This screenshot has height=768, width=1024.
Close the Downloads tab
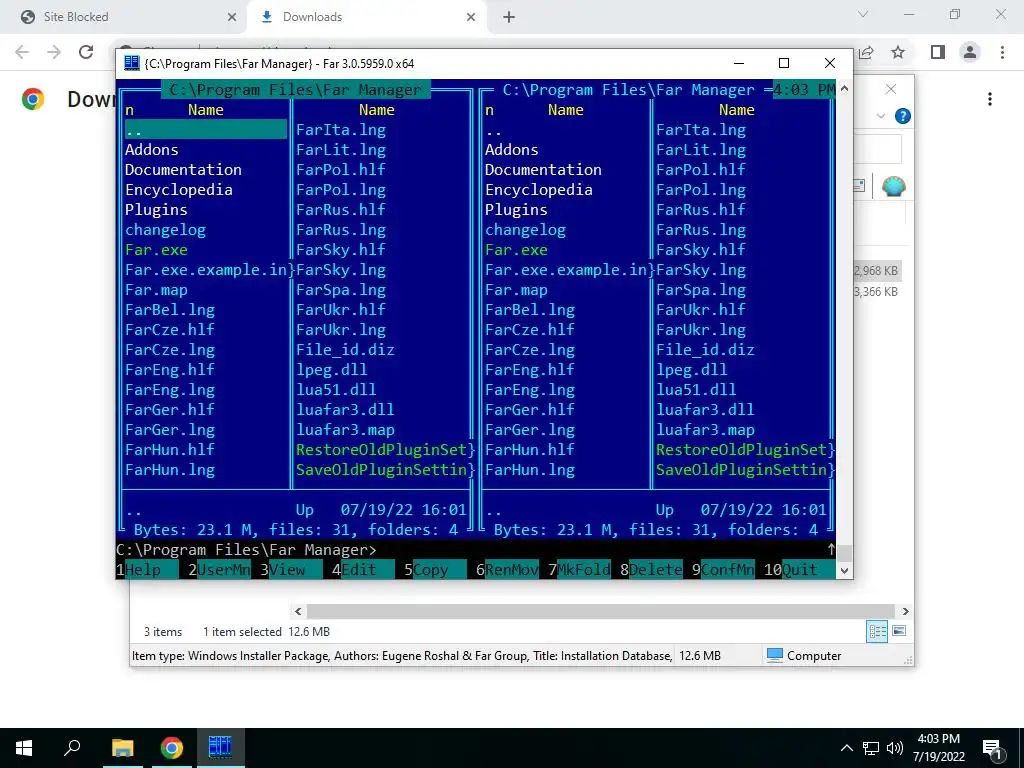pos(471,18)
